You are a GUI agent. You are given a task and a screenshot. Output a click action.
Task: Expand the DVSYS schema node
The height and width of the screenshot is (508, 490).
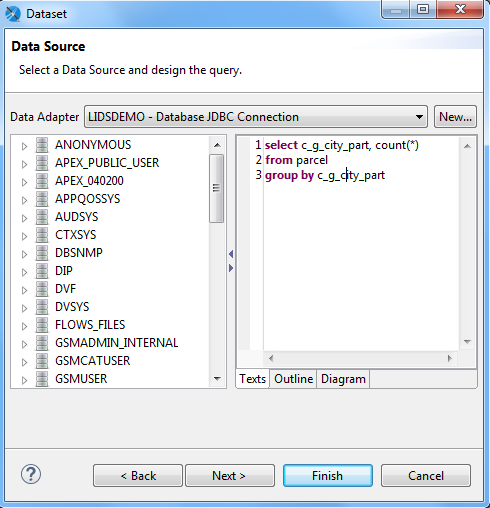coord(24,308)
